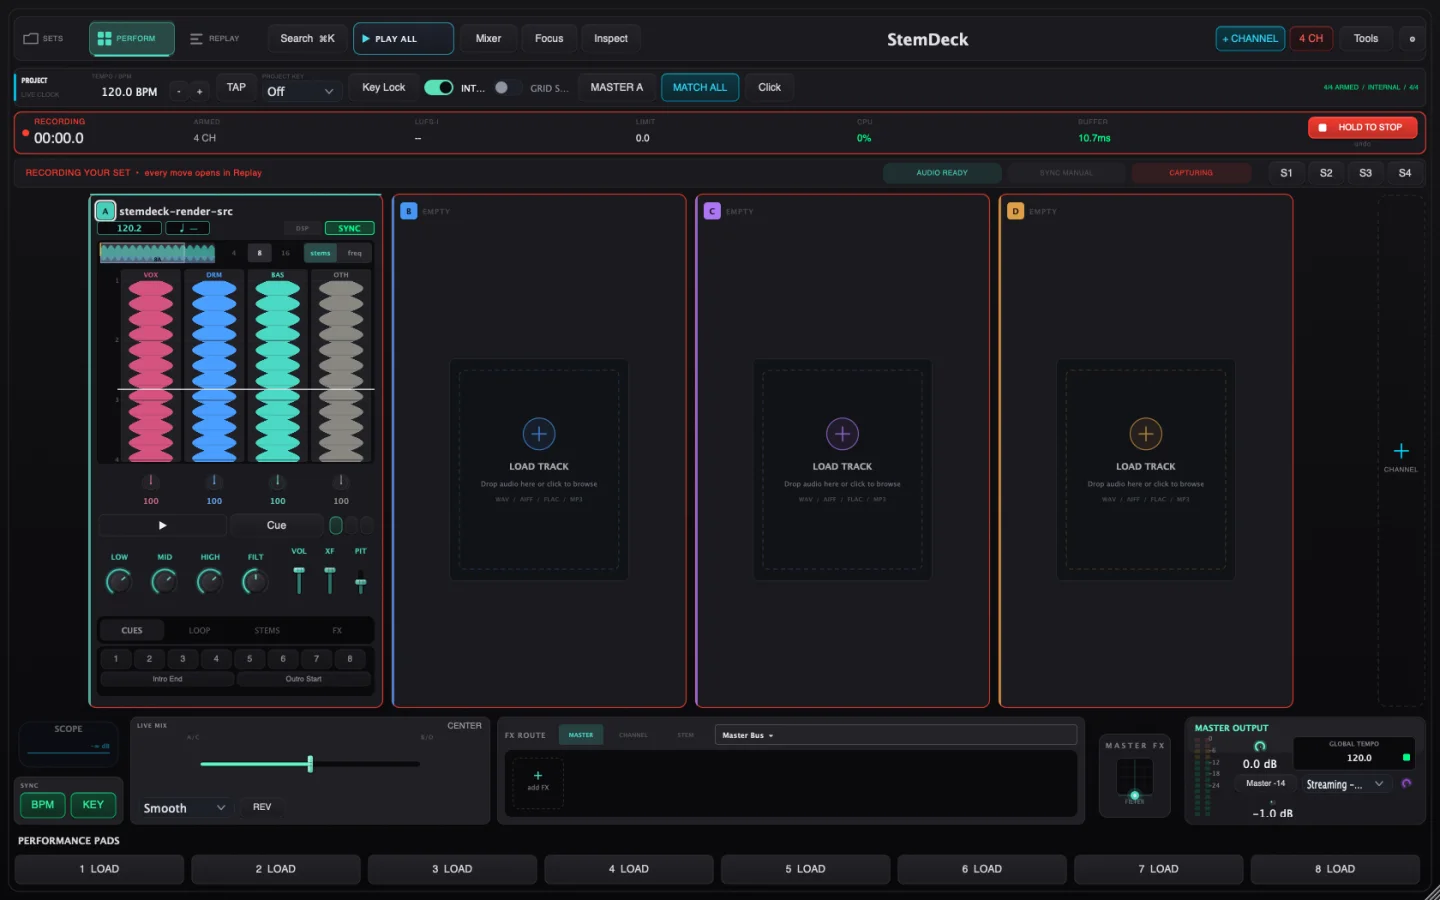Open the Mixer view
This screenshot has height=900, width=1440.
pyautogui.click(x=488, y=39)
